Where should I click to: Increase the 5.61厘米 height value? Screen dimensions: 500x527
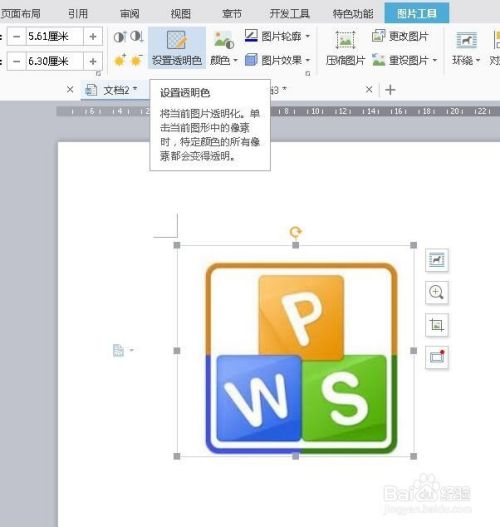tap(93, 36)
